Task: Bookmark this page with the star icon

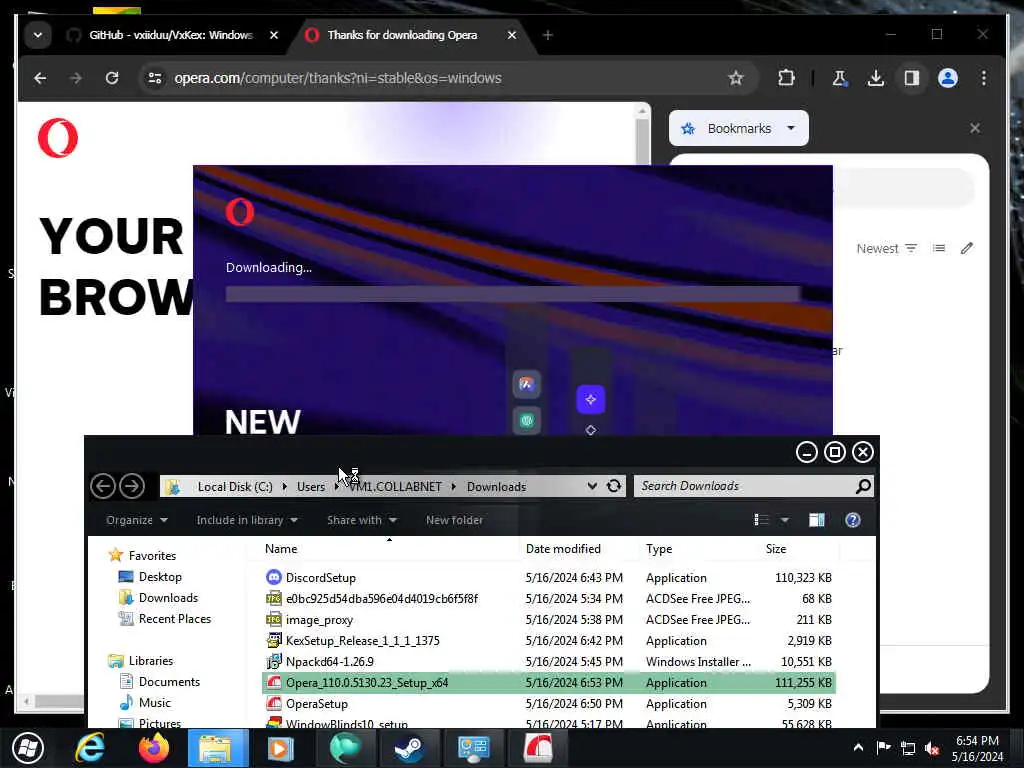Action: click(x=736, y=78)
